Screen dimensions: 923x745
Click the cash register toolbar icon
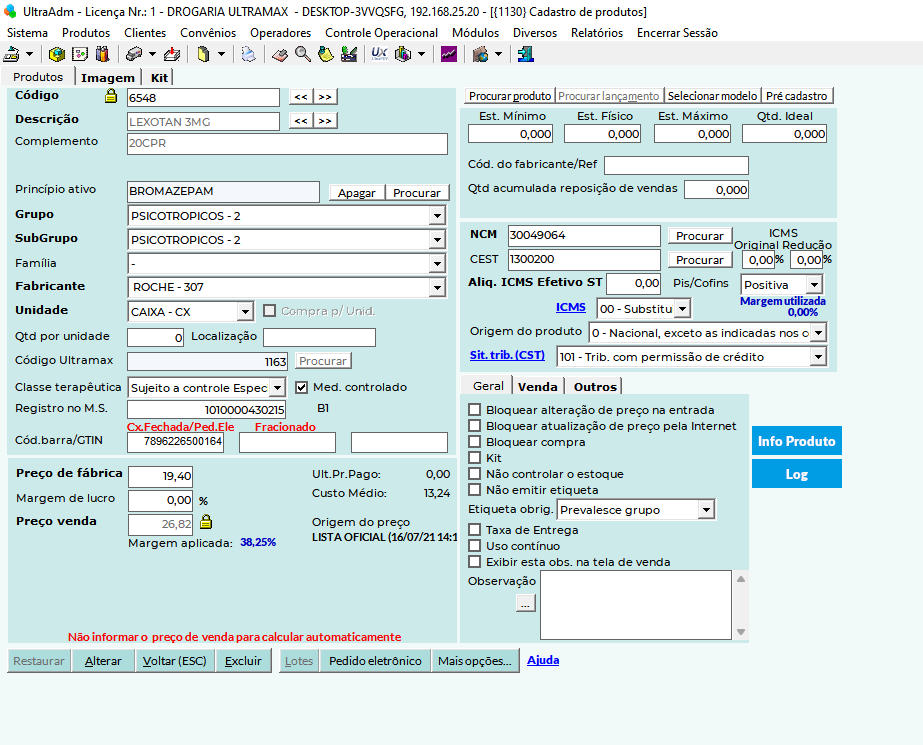pyautogui.click(x=12, y=55)
